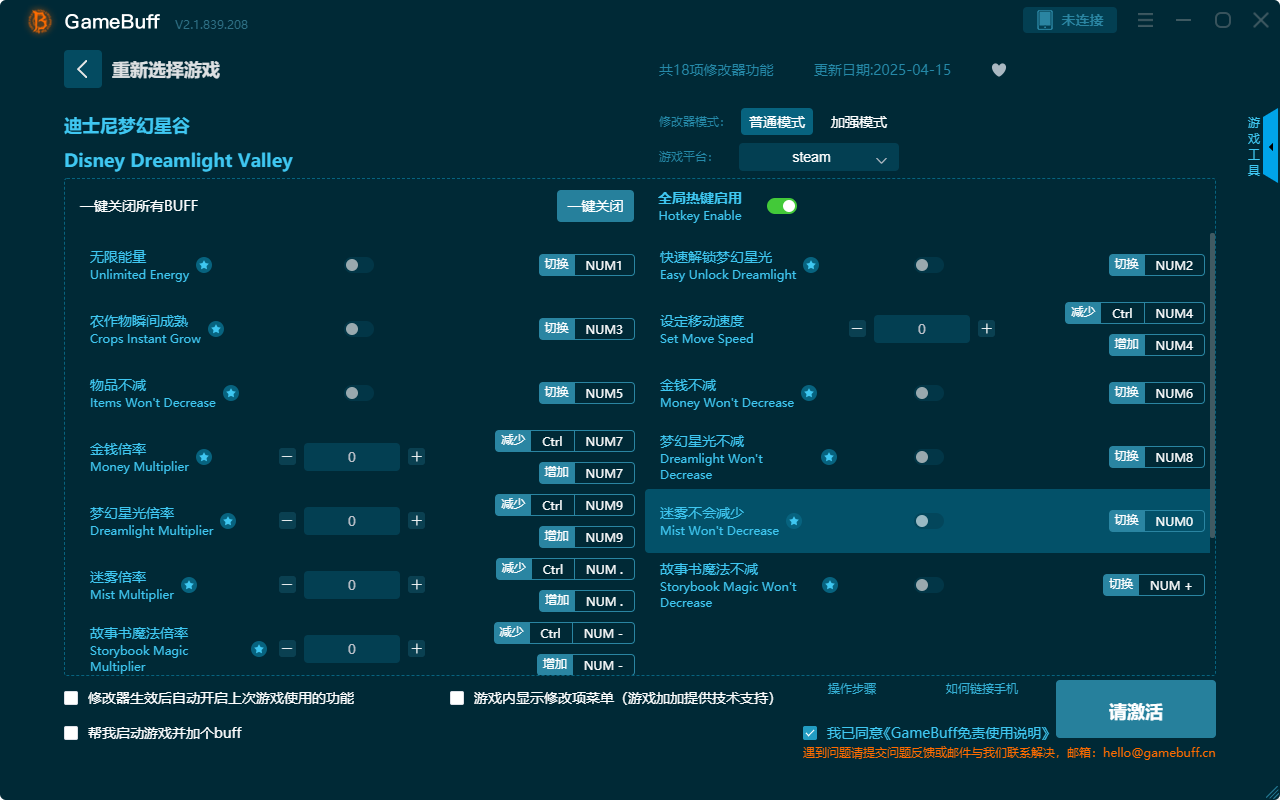Click the star badge beside Dreamlight Multiplier
This screenshot has height=800, width=1280.
228,521
